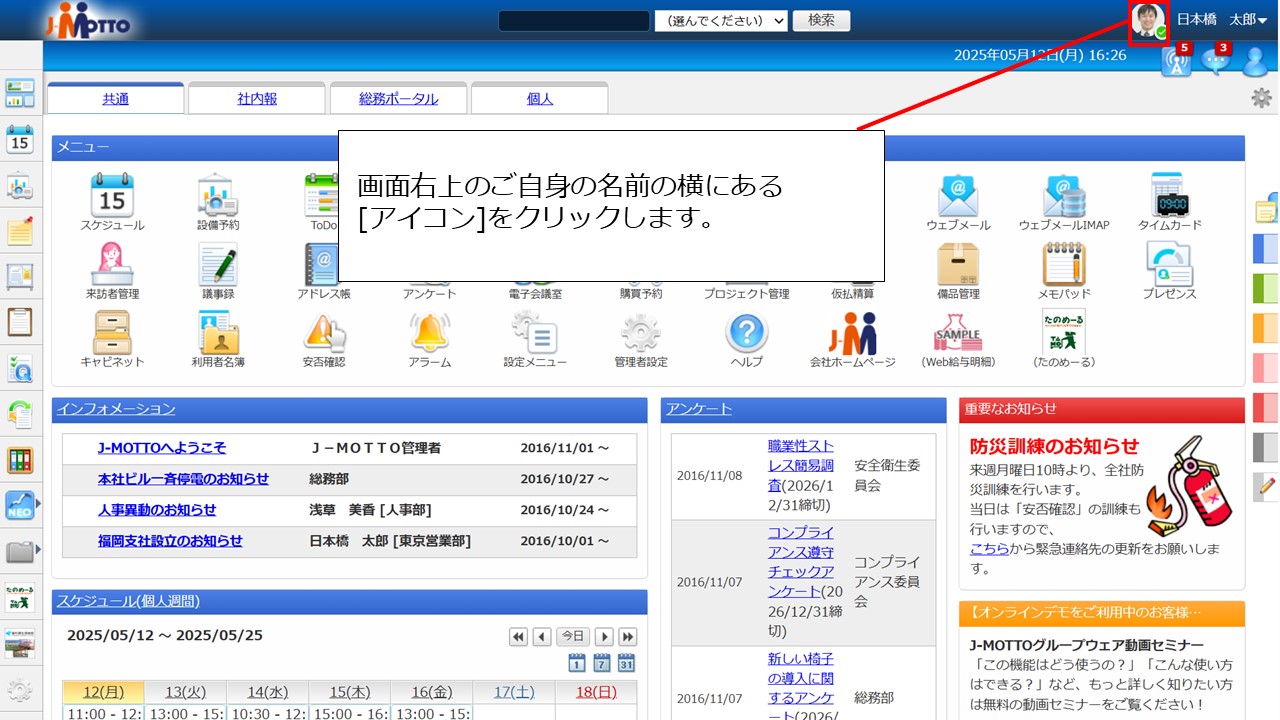The width and height of the screenshot is (1280, 720).
Task: Open the スケジュール calendar menu icon
Action: pos(112,197)
